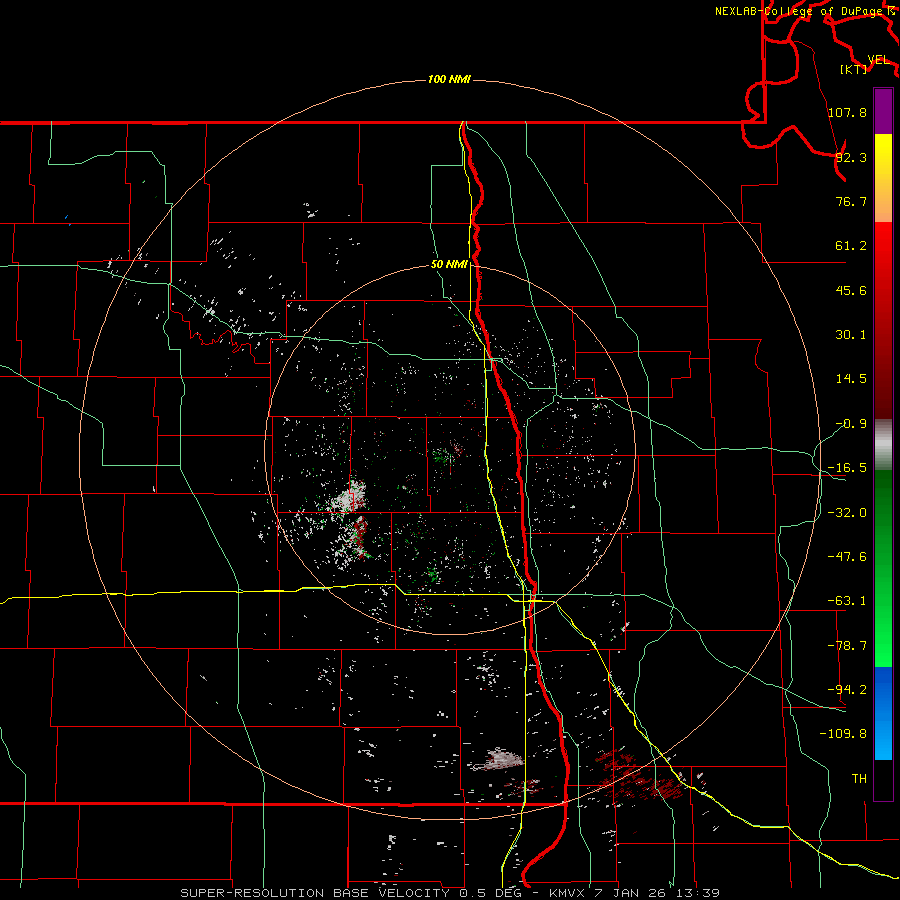This screenshot has width=900, height=900.
Task: Click the gray near-zero segment of the color bar
Action: pyautogui.click(x=883, y=442)
